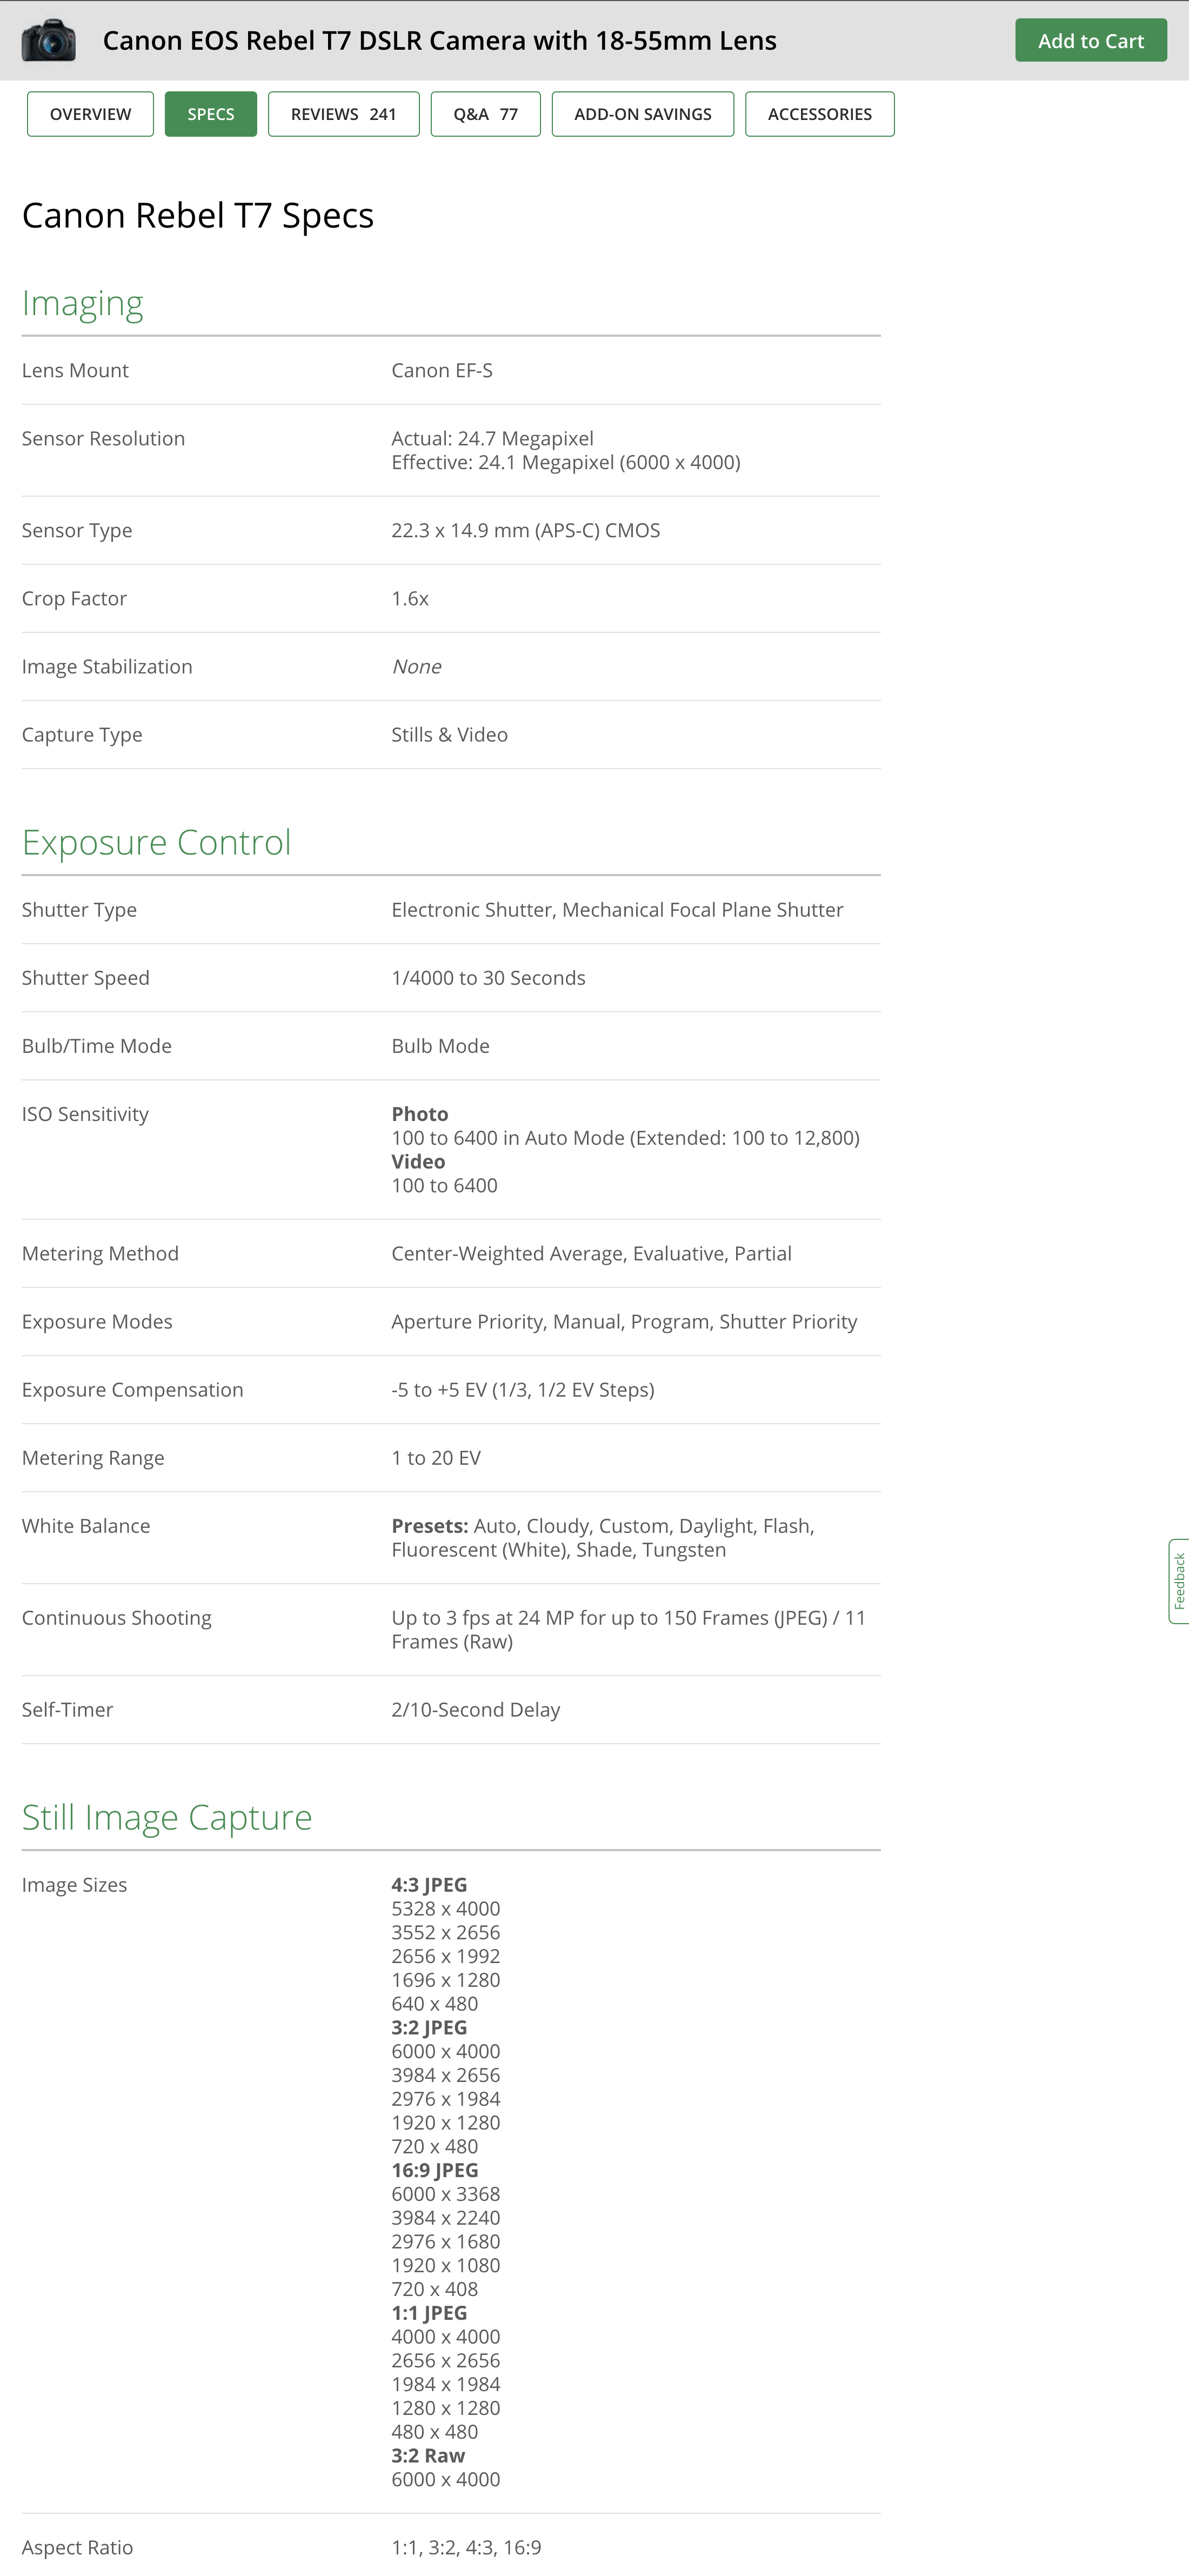Screen dimensions: 1189x2576
Task: Click the Aspect Ratio spec value
Action: (465, 2547)
